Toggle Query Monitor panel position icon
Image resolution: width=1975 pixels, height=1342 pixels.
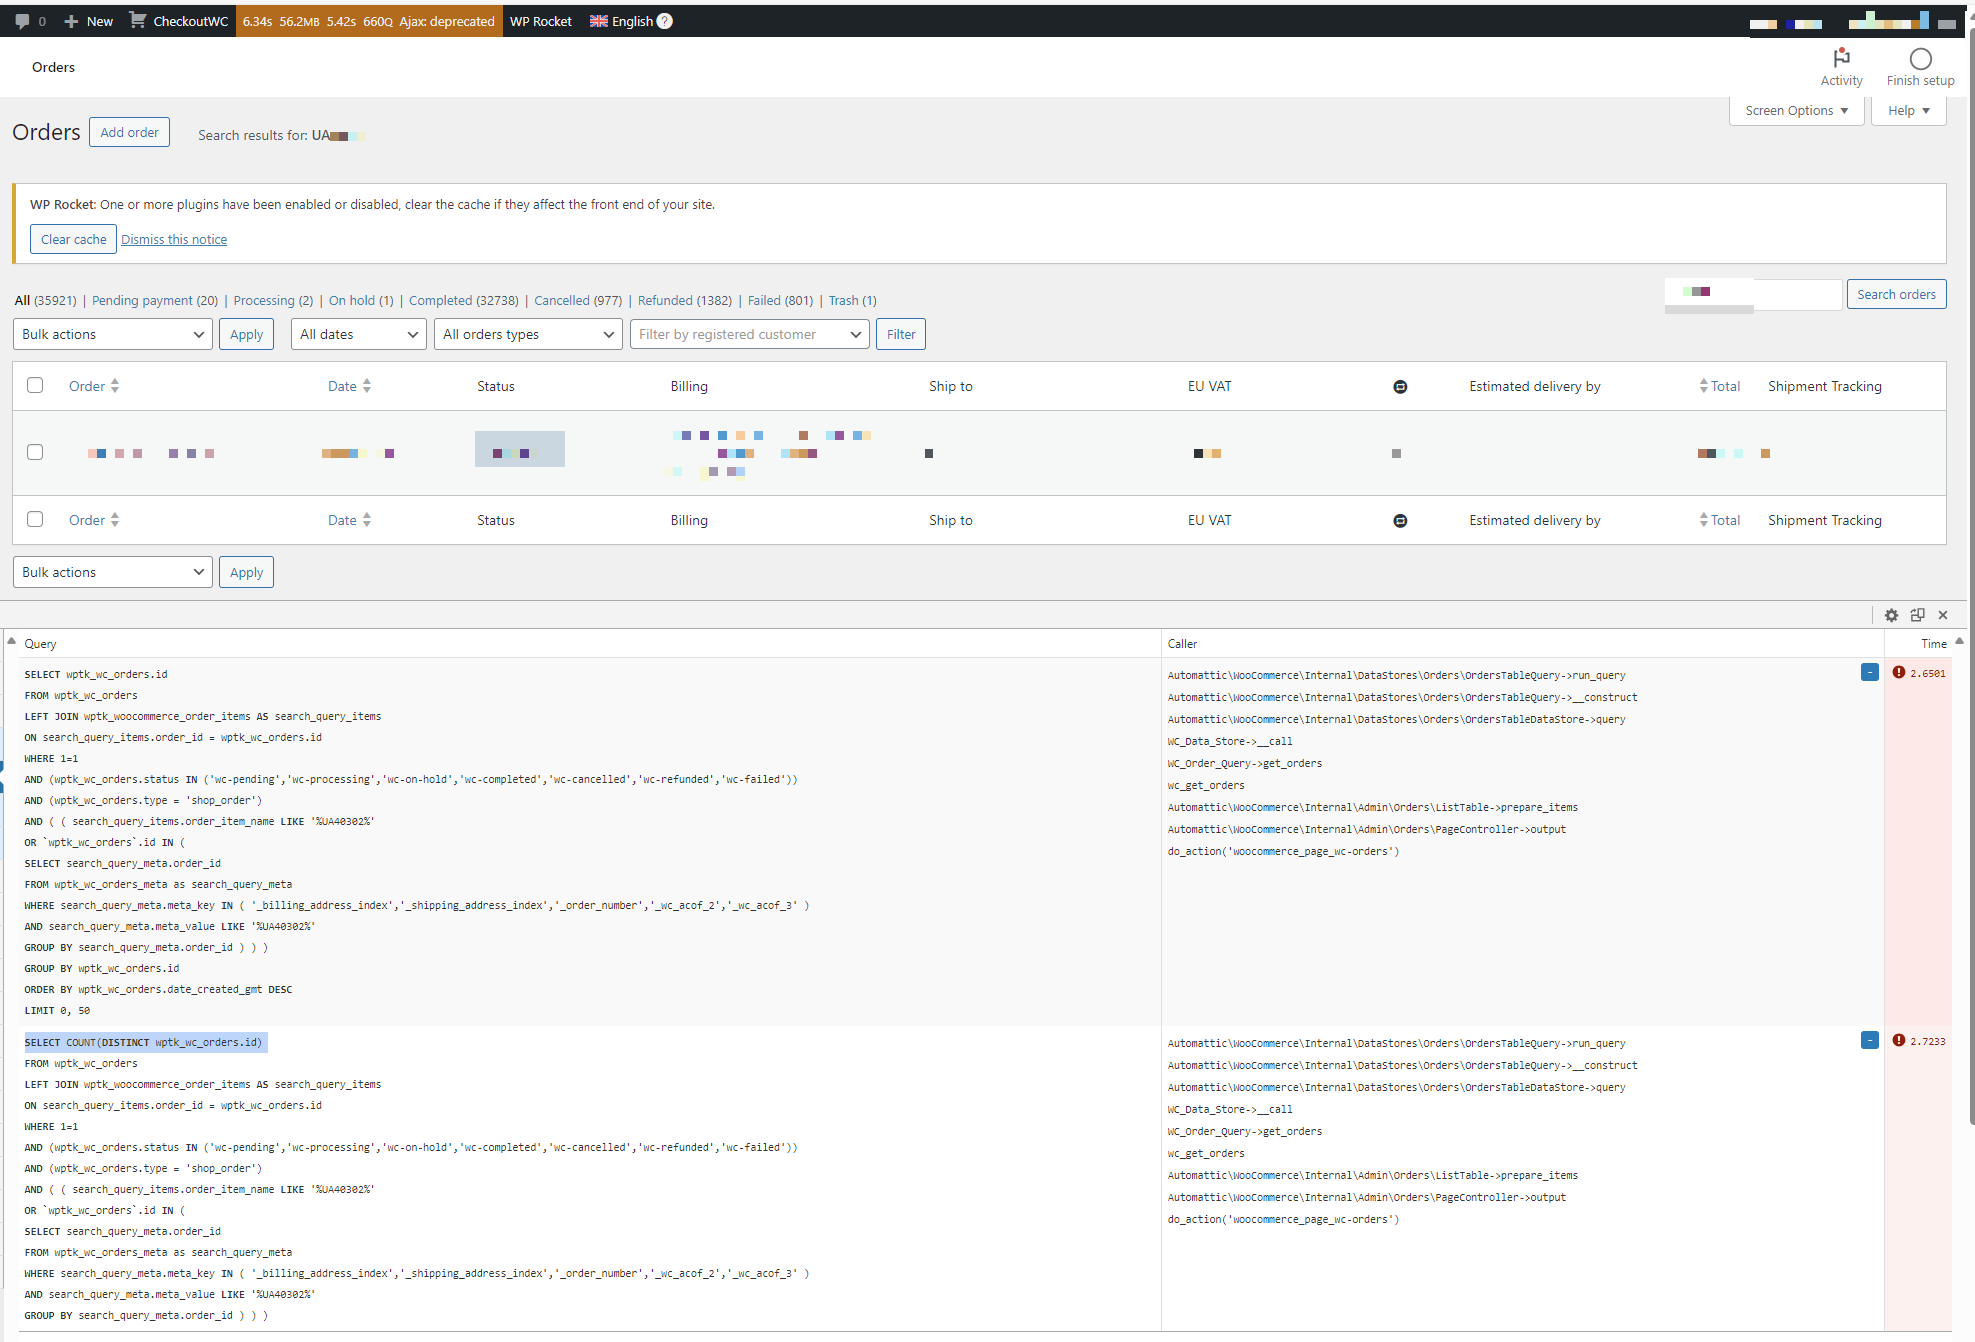click(x=1917, y=615)
